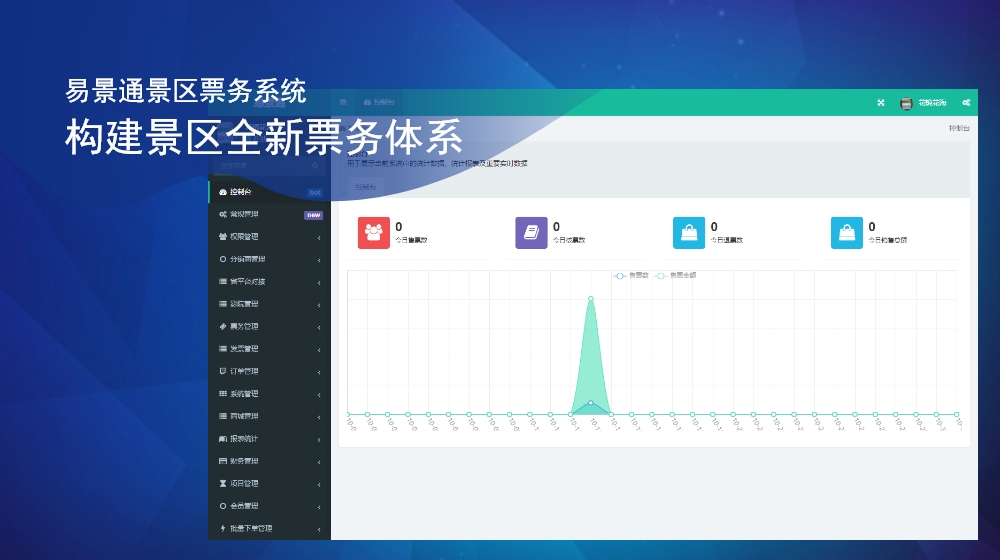Open the 平台对接 sidebar menu label
Viewport: 1000px width, 560px height.
tap(247, 281)
